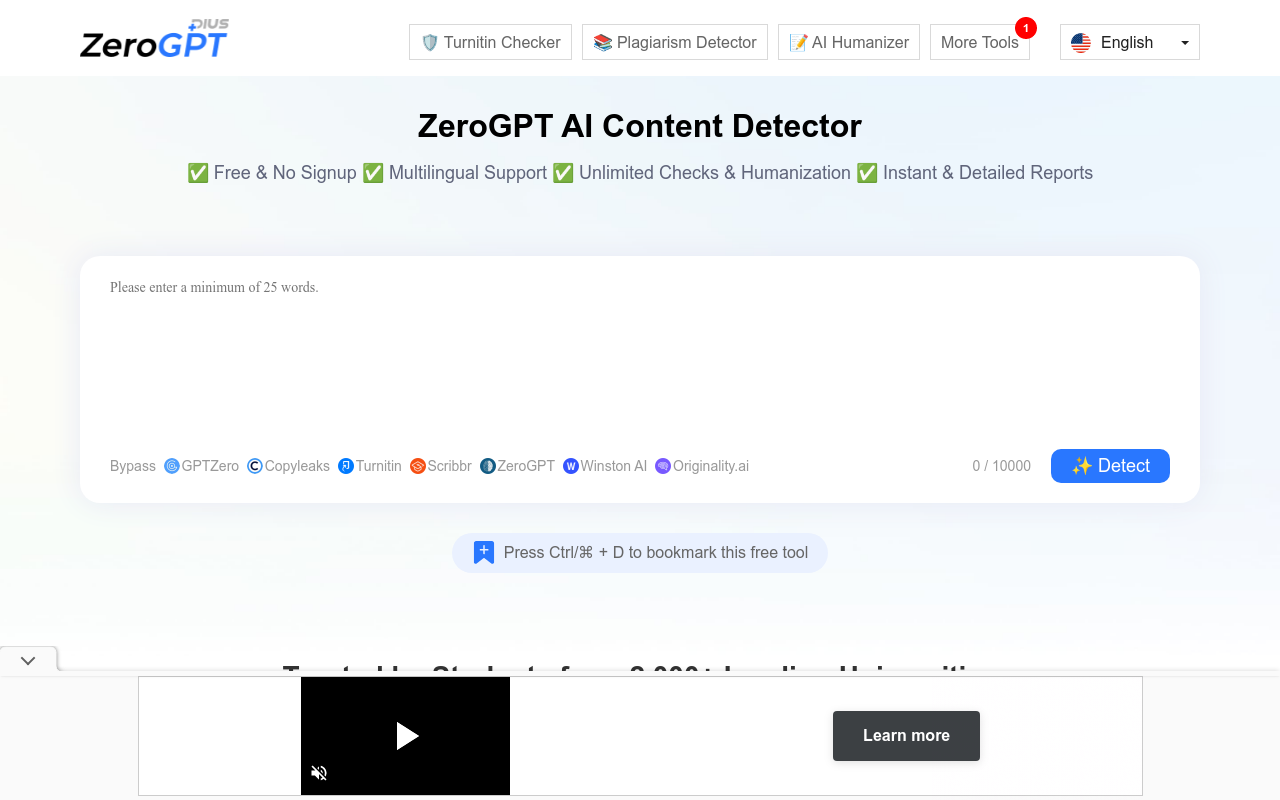The image size is (1280, 800).
Task: Click the 'Multilingual Support' feature text
Action: pos(468,173)
